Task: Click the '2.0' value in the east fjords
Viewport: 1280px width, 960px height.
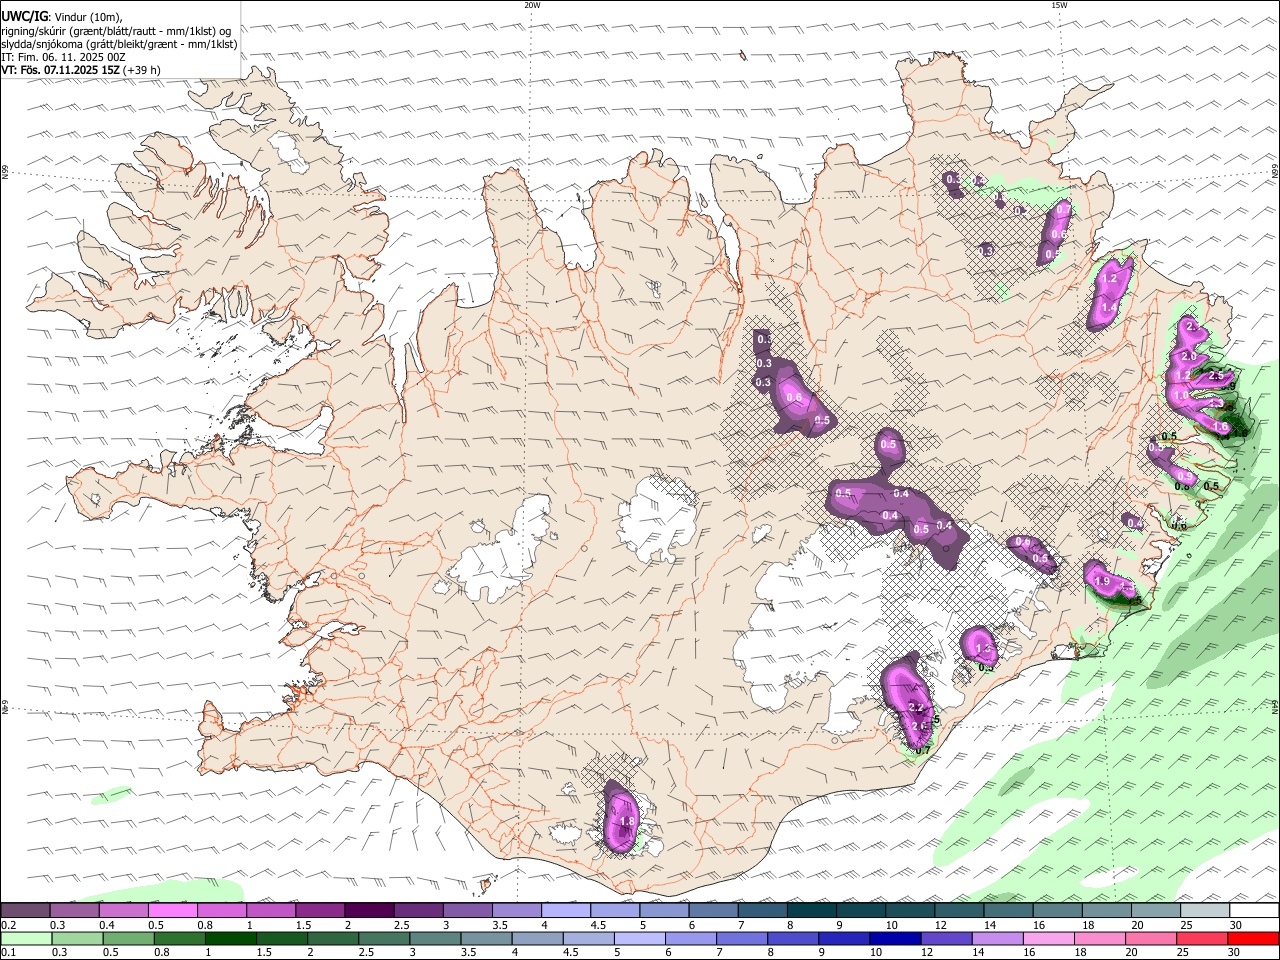Action: (1189, 356)
